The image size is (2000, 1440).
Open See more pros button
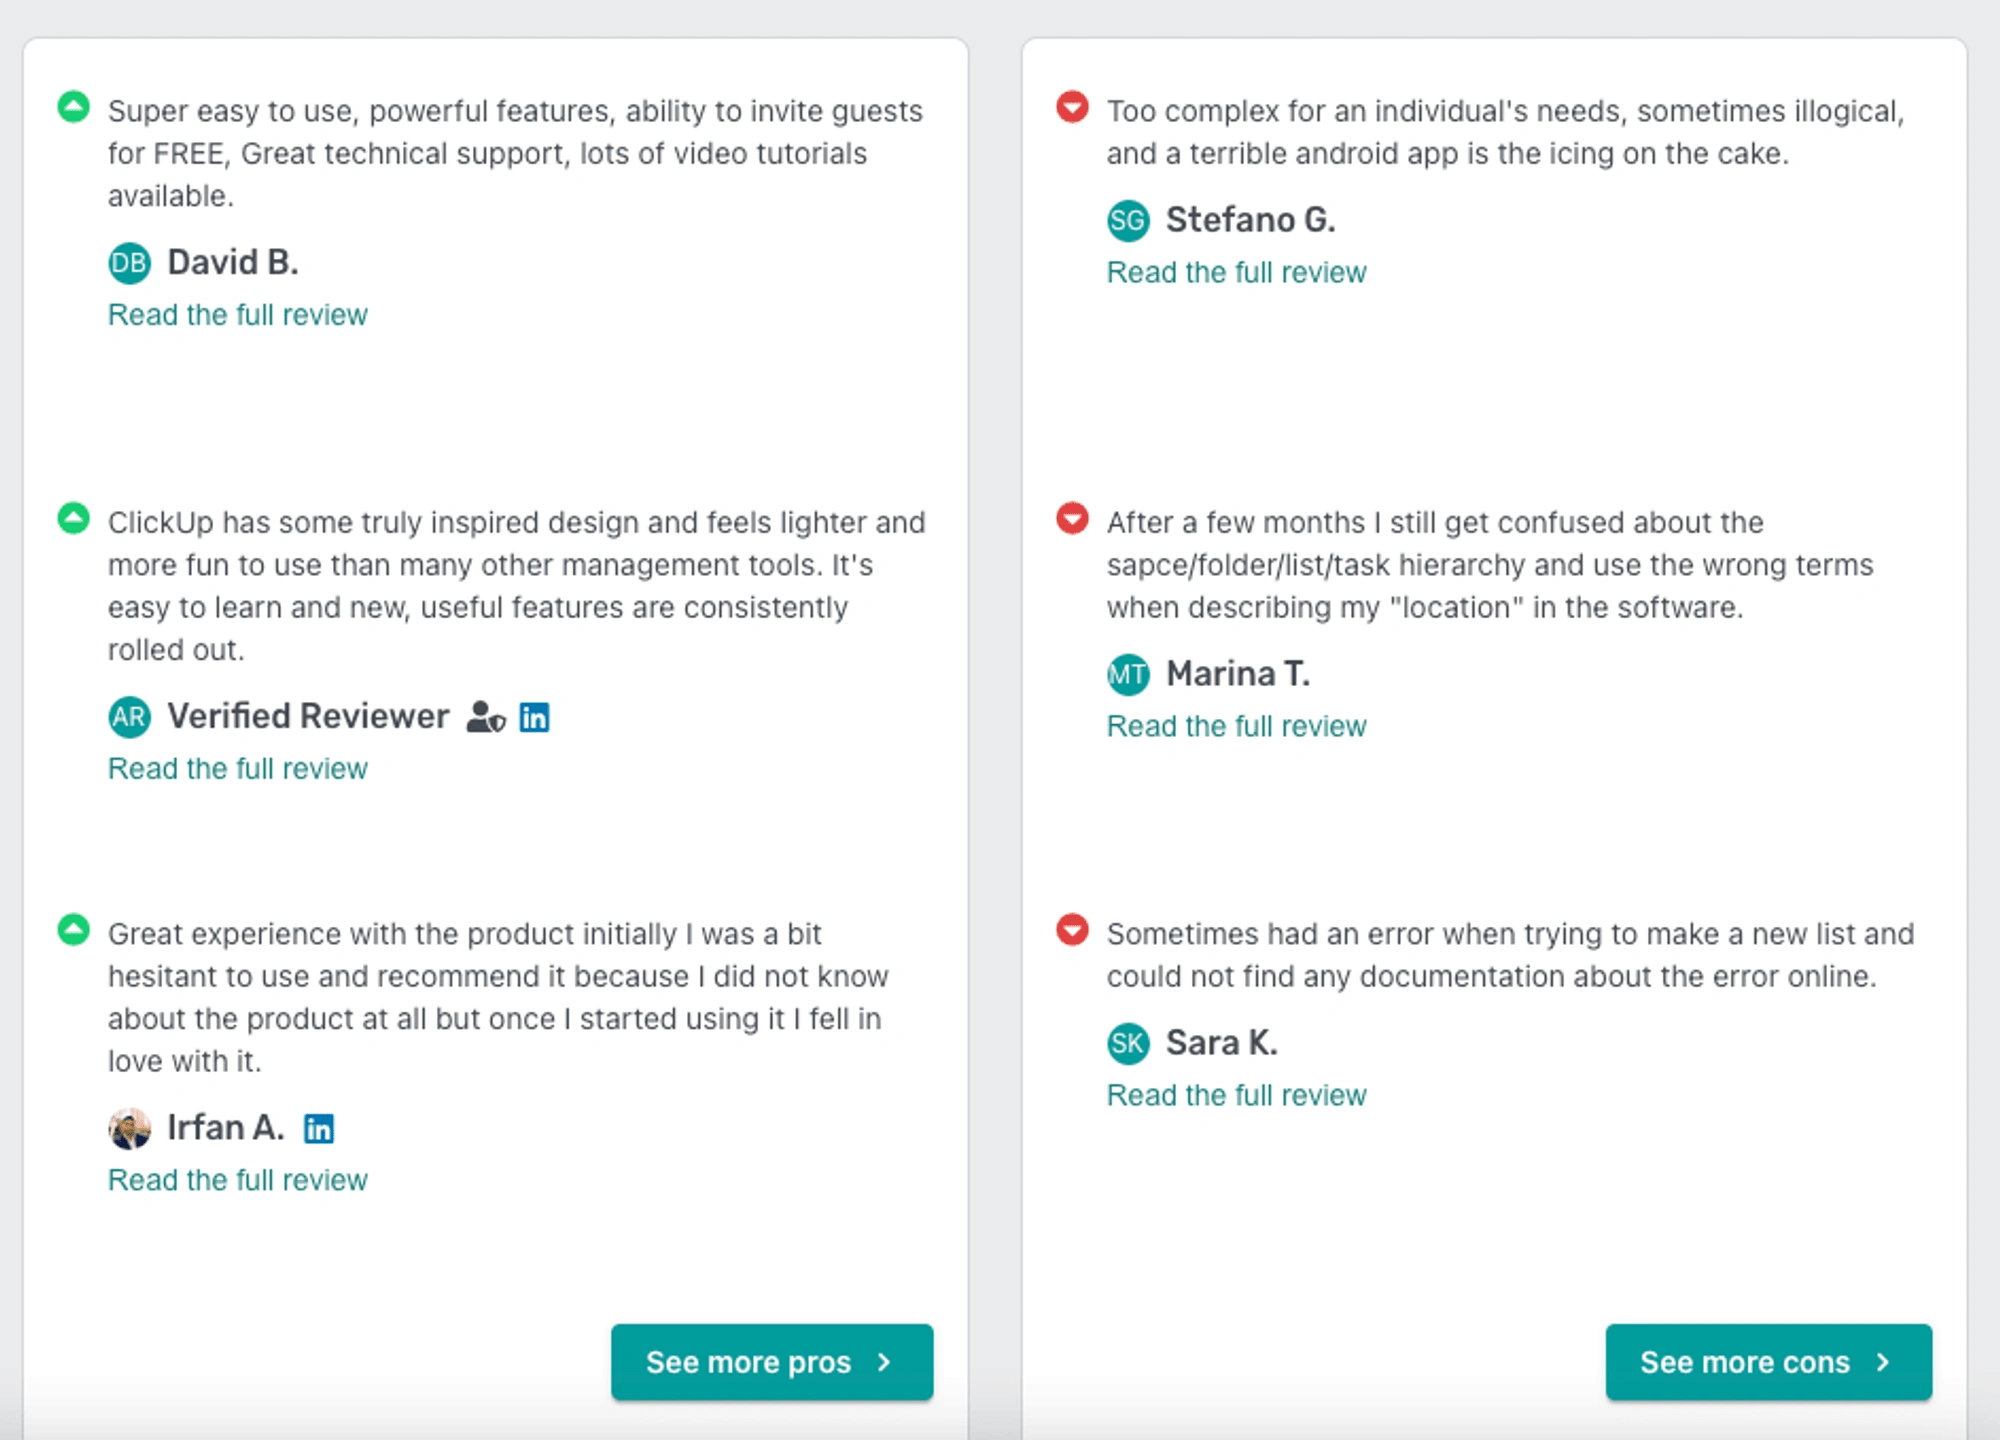(x=772, y=1362)
